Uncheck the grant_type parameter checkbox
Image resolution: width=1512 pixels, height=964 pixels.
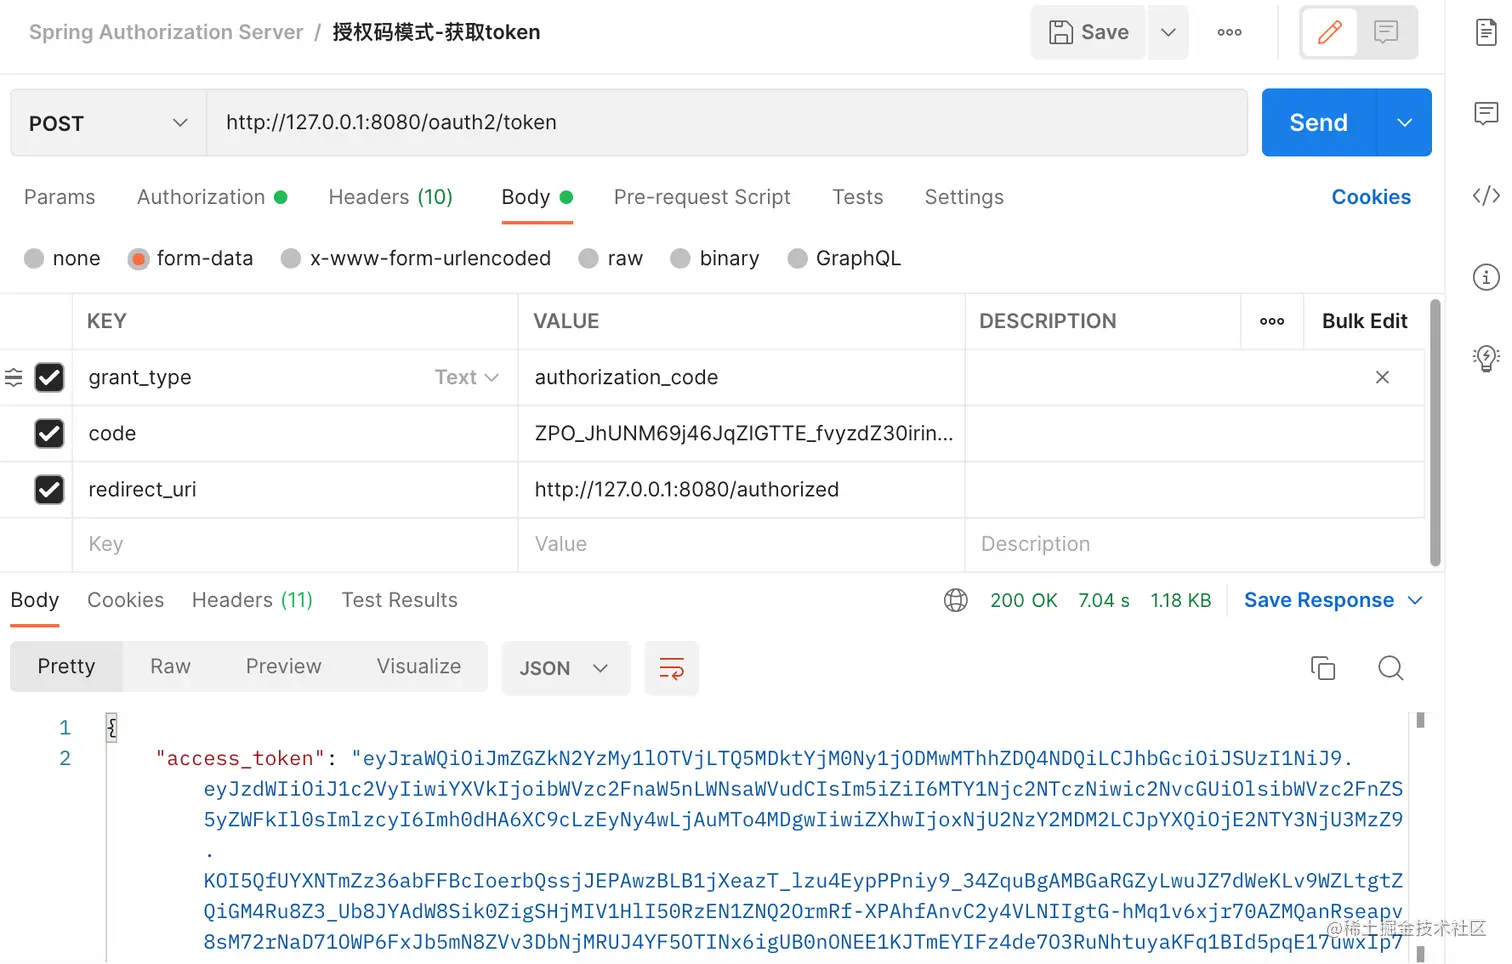click(49, 377)
